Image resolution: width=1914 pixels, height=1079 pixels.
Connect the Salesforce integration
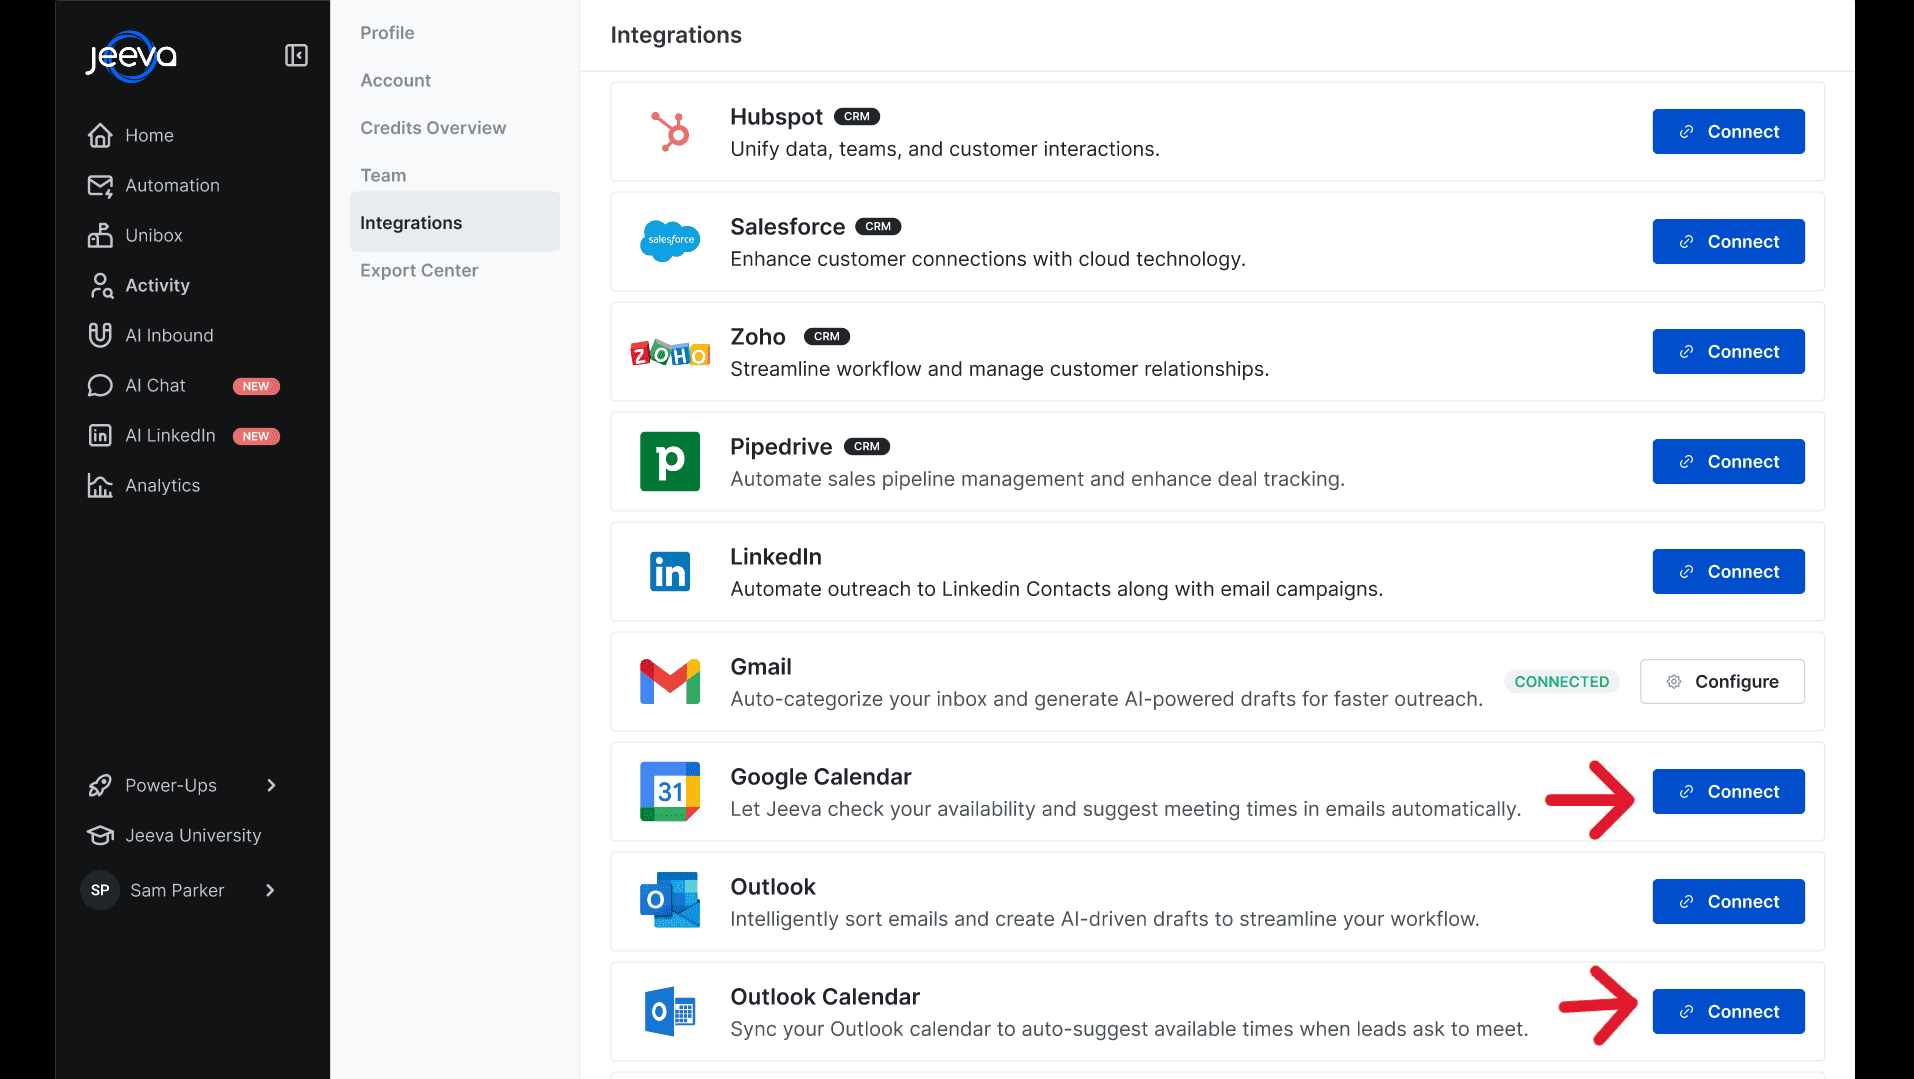[1728, 241]
